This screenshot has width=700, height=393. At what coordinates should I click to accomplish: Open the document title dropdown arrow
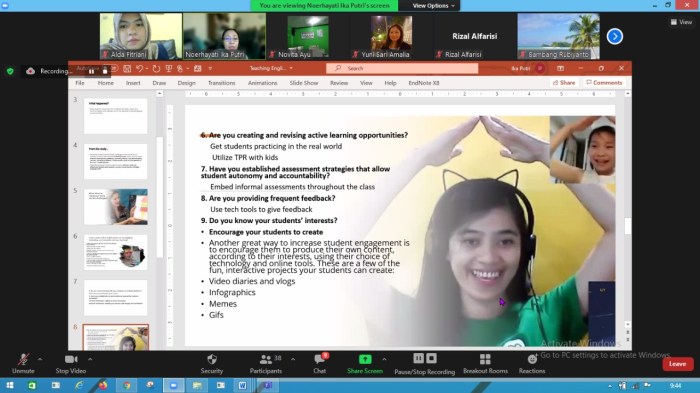point(291,68)
